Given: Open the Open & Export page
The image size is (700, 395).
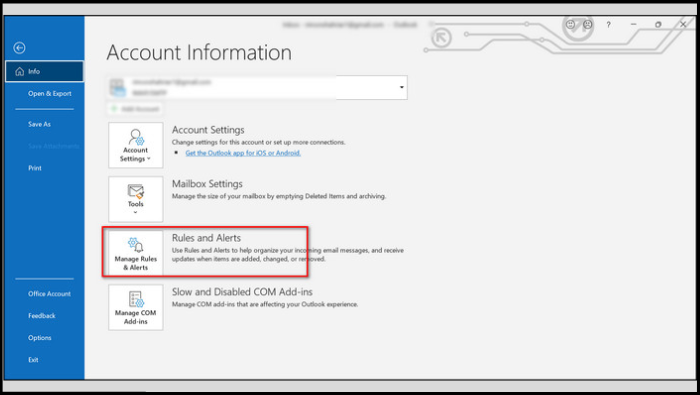Looking at the screenshot, I should 50,94.
